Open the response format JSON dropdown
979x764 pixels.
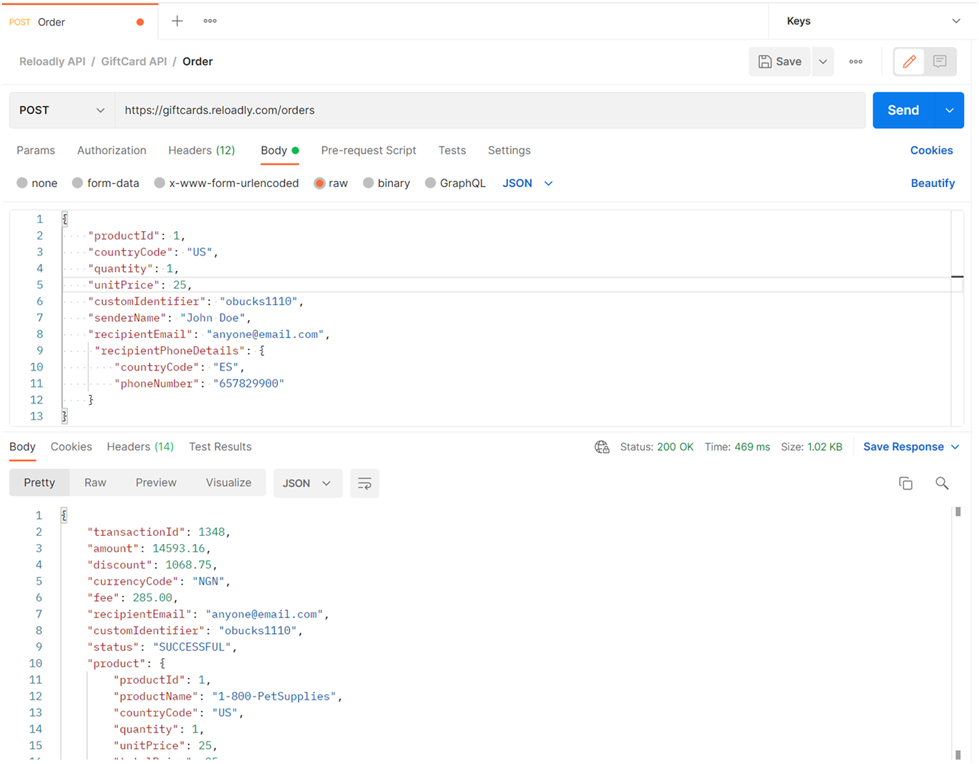[x=307, y=483]
